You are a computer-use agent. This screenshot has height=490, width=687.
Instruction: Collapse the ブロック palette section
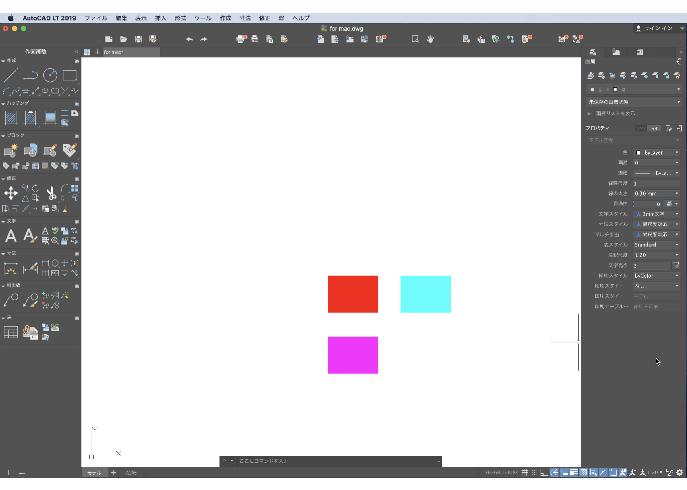(x=3, y=136)
